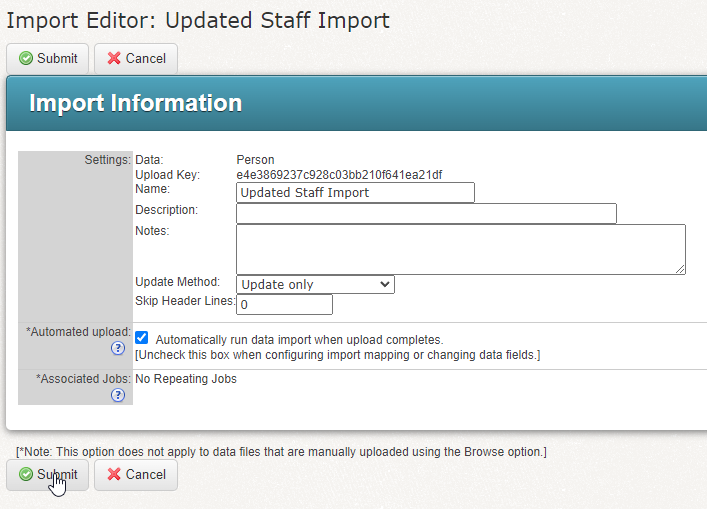Image resolution: width=707 pixels, height=509 pixels.
Task: Open the Update Method dropdown
Action: (x=315, y=285)
